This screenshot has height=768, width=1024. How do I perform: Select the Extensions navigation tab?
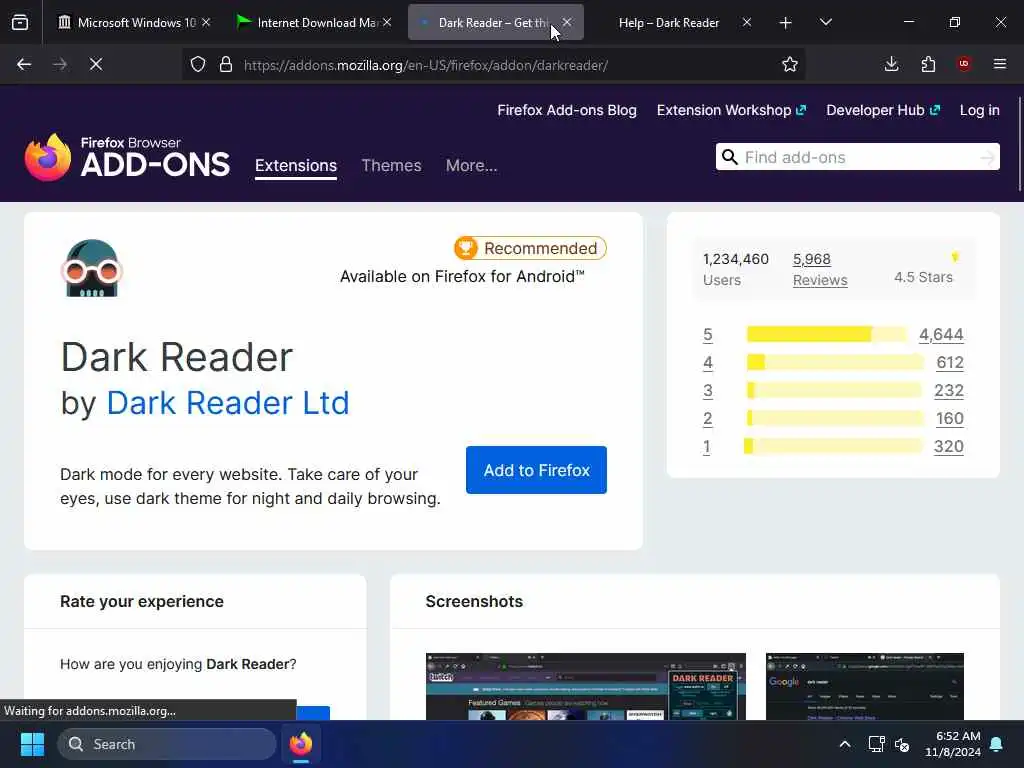[x=296, y=166]
